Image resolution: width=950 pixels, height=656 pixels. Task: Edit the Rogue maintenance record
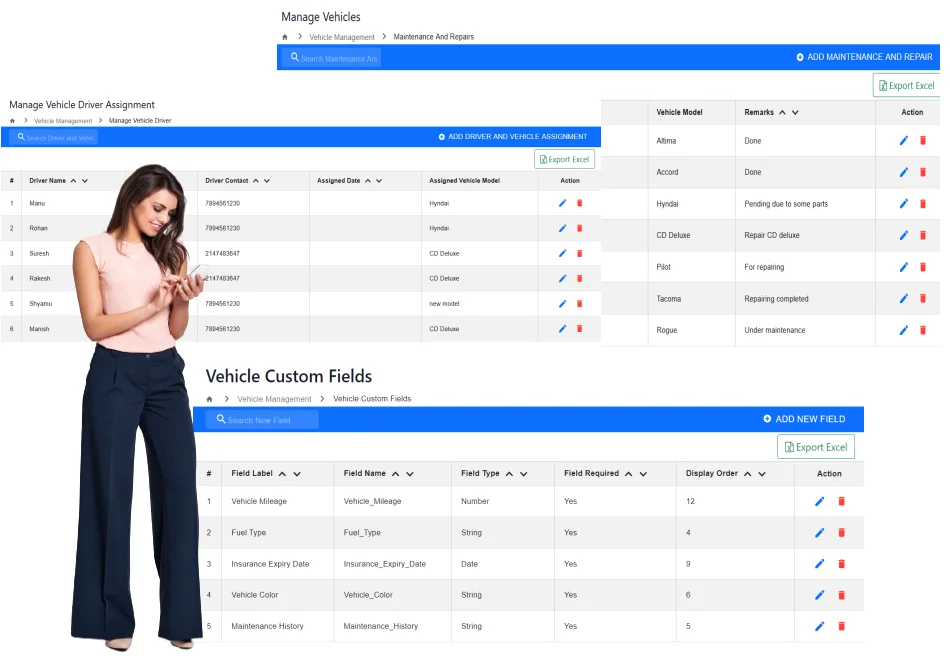903,330
